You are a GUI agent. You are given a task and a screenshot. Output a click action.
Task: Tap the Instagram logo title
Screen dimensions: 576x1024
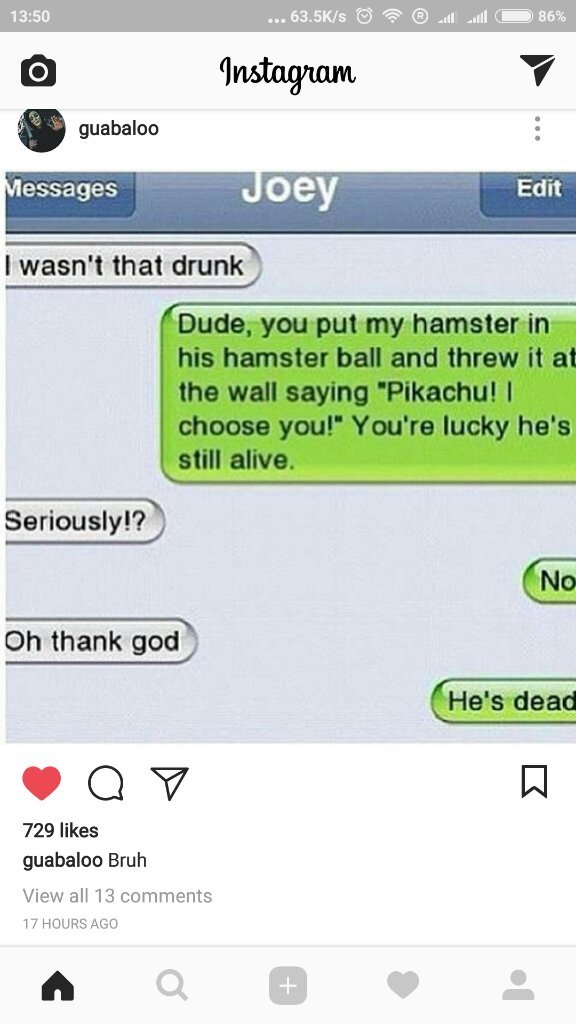coord(288,73)
